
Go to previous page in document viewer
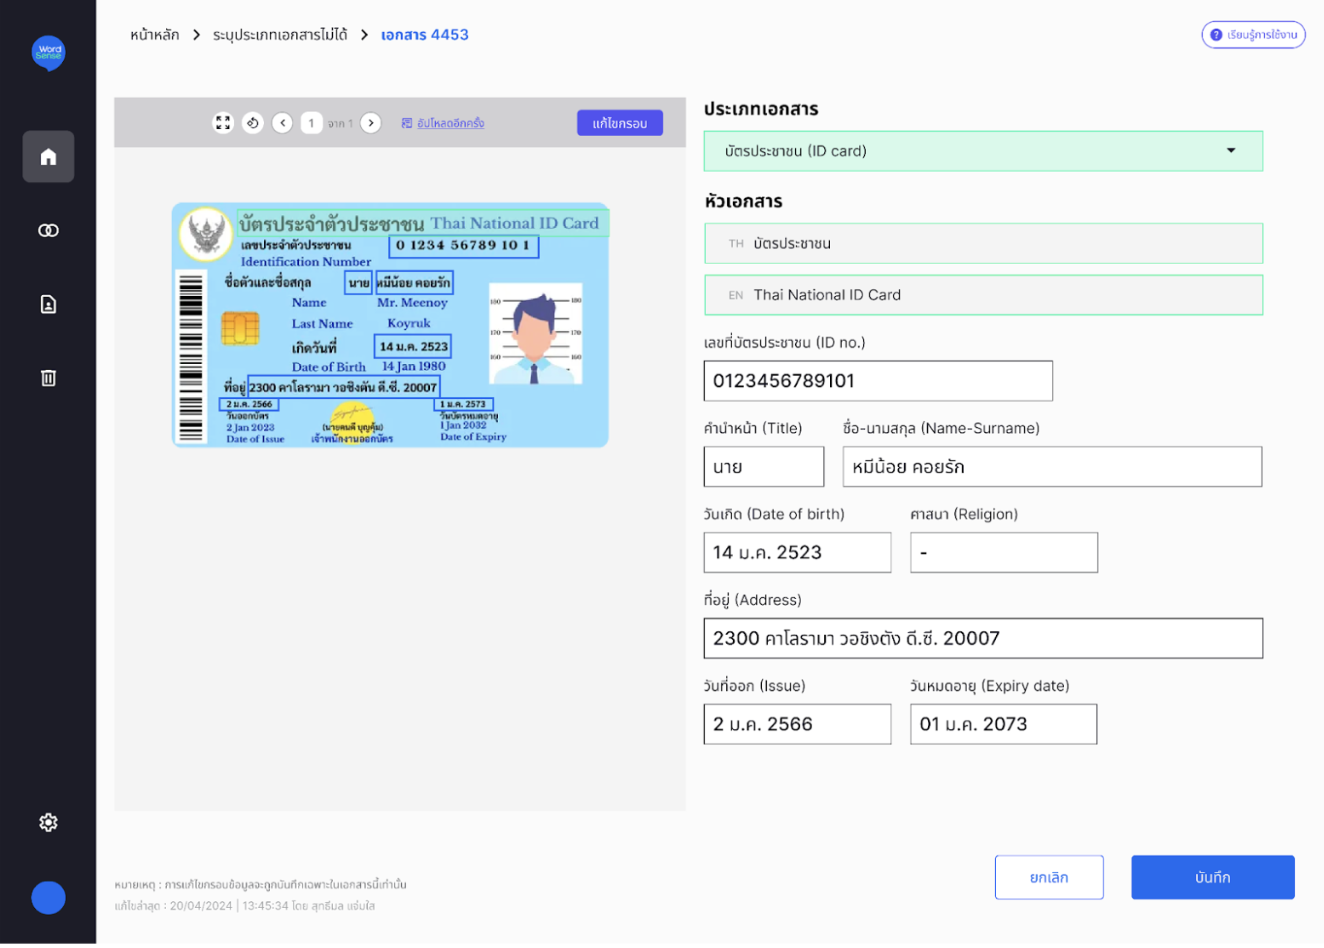click(x=283, y=123)
